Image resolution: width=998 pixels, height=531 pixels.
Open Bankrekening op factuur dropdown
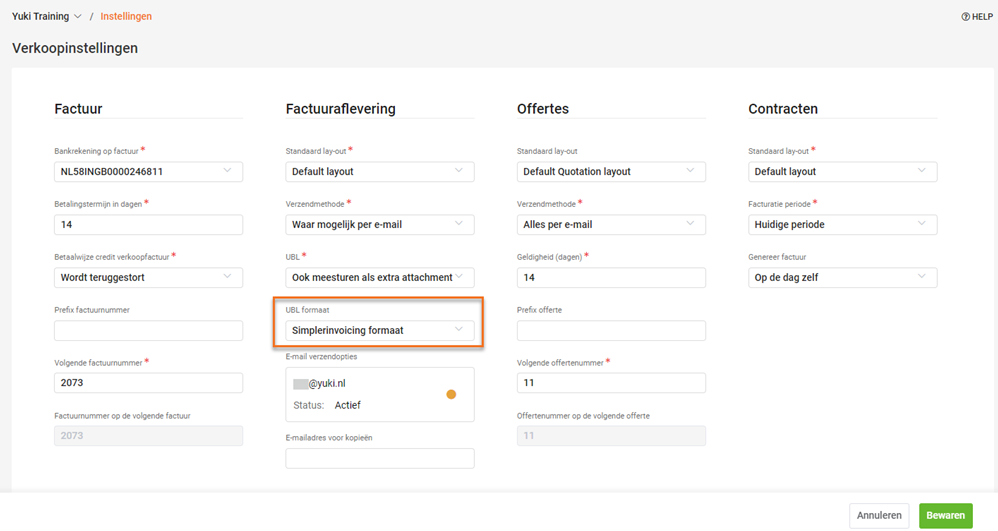pyautogui.click(x=148, y=171)
